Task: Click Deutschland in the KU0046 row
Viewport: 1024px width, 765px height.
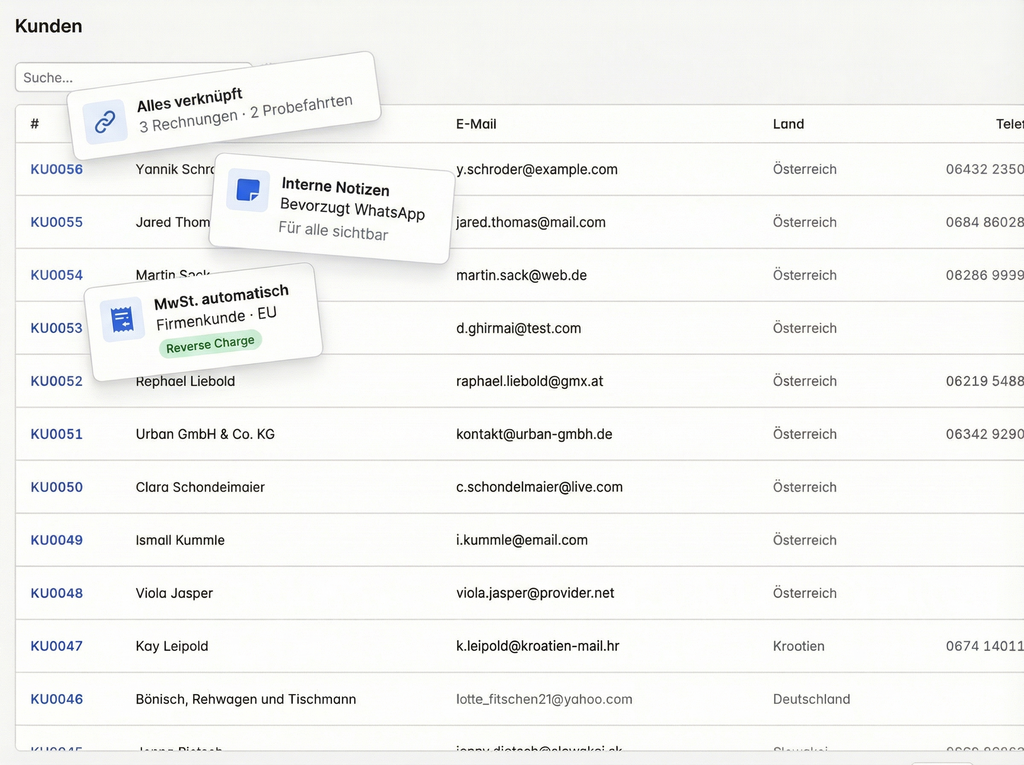Action: coord(811,699)
